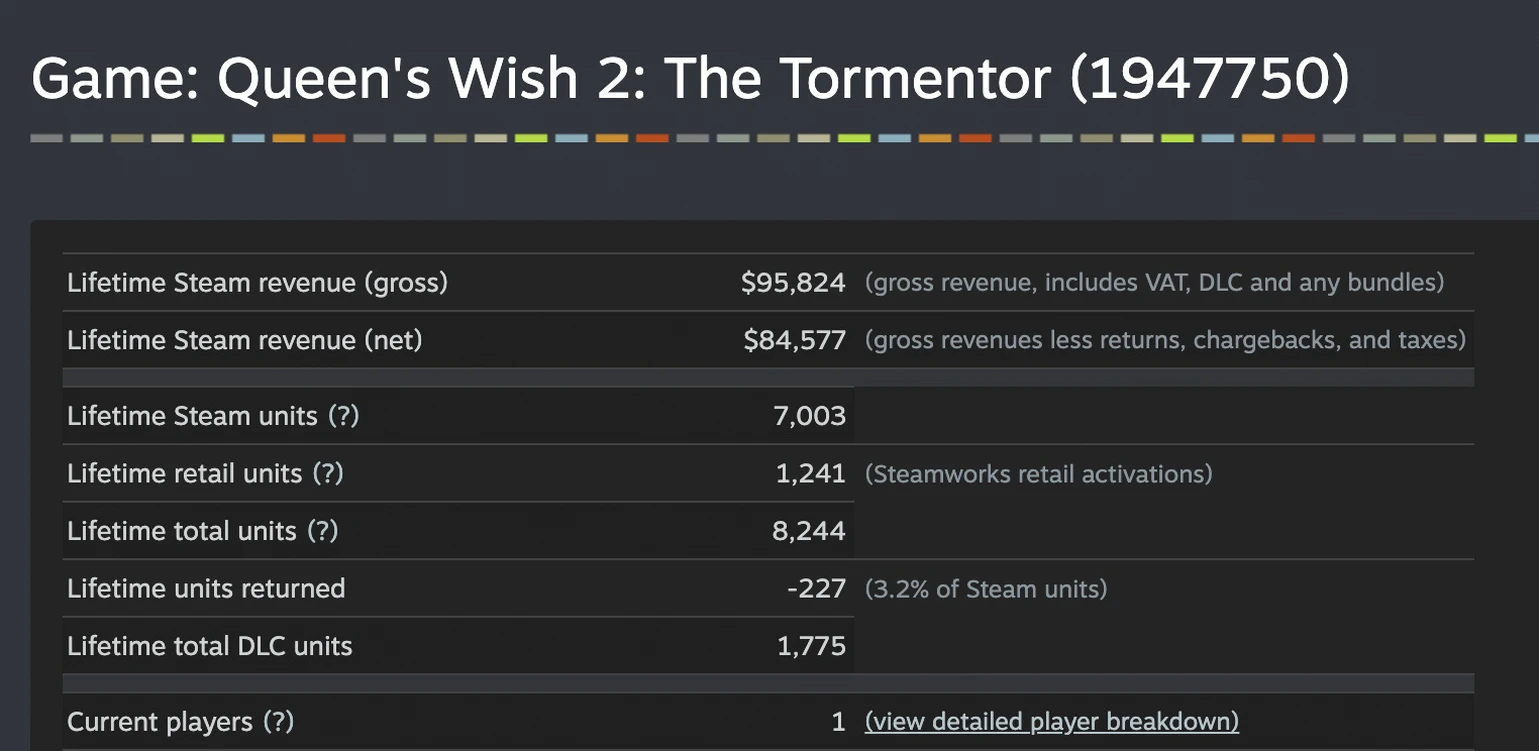Screen dimensions: 1539x751
Task: Select the Lifetime Steam revenue (gross) label
Action: (257, 283)
